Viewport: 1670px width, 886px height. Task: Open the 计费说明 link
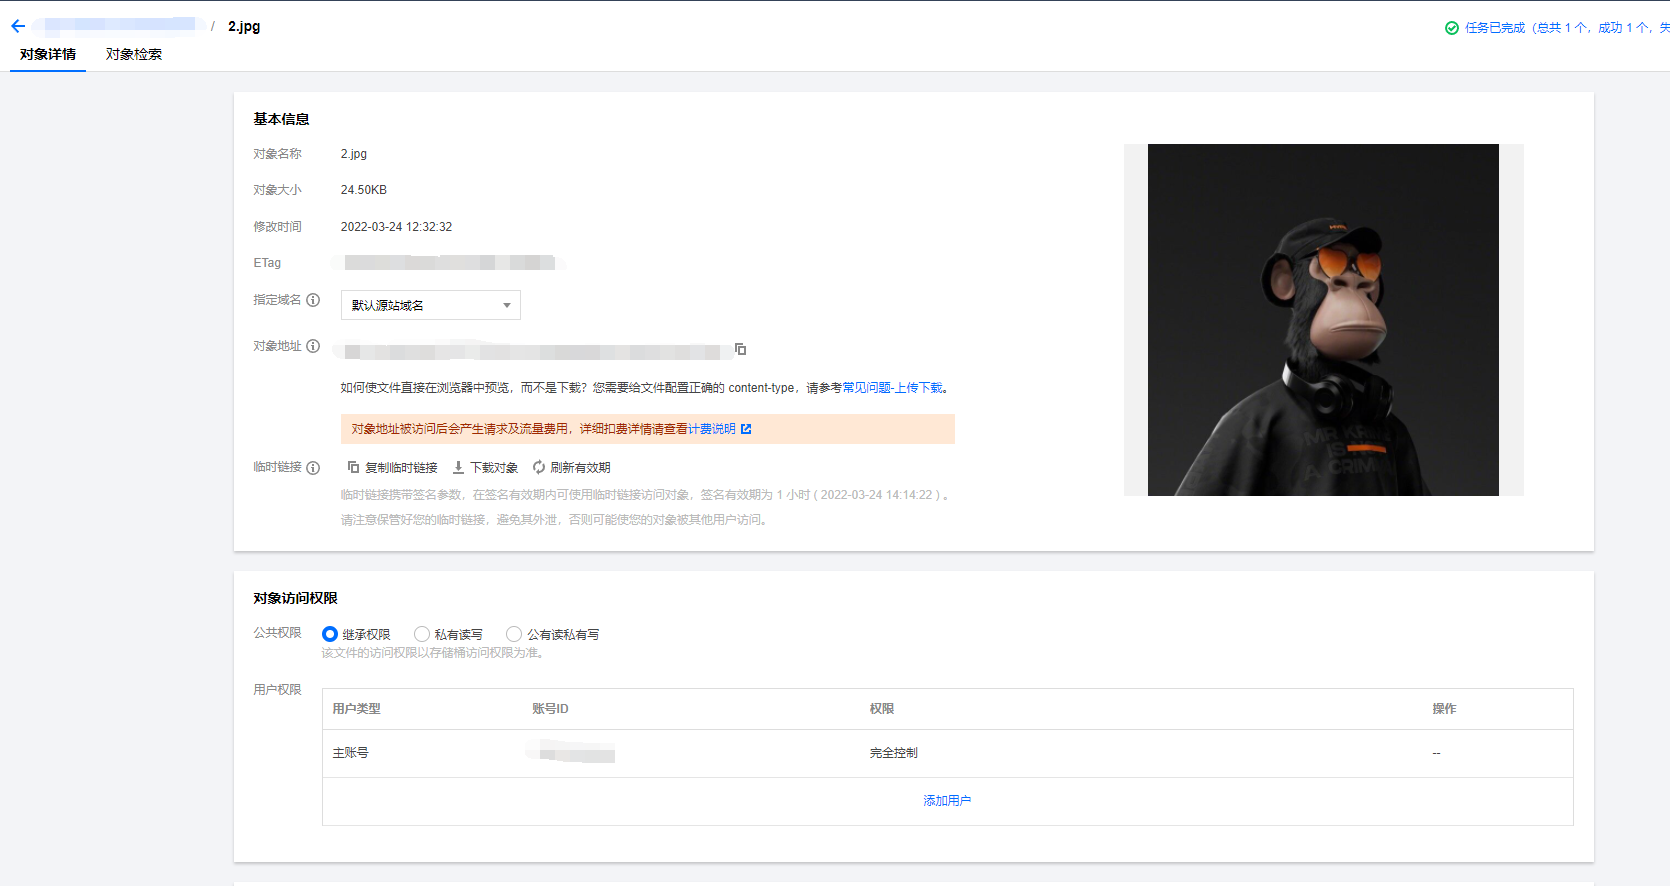click(x=712, y=429)
